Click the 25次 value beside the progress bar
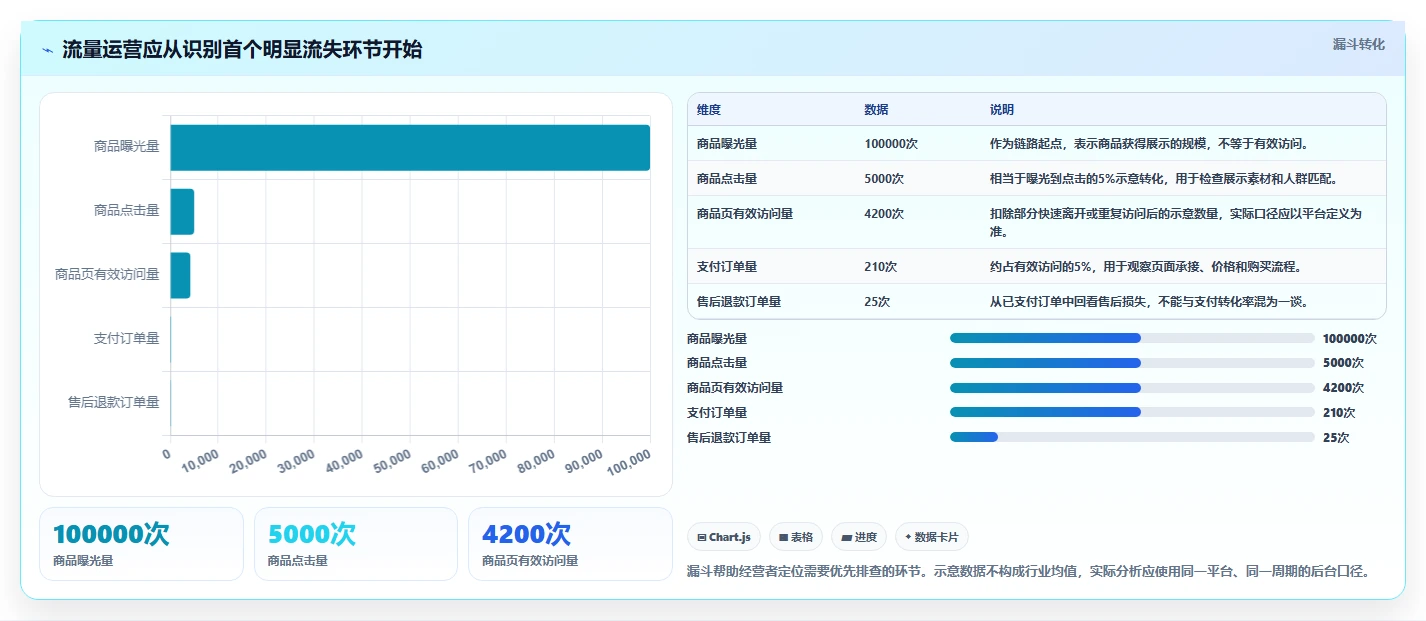The width and height of the screenshot is (1426, 621). (x=1336, y=438)
